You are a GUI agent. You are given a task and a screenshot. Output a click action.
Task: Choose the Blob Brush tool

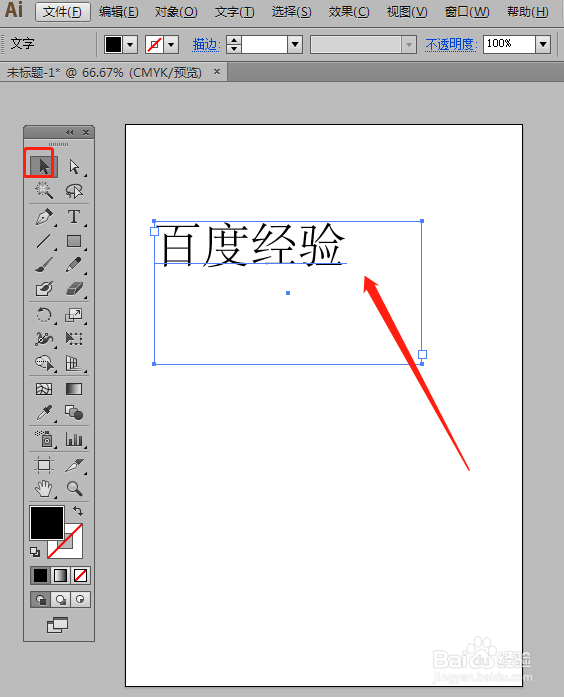(x=44, y=289)
